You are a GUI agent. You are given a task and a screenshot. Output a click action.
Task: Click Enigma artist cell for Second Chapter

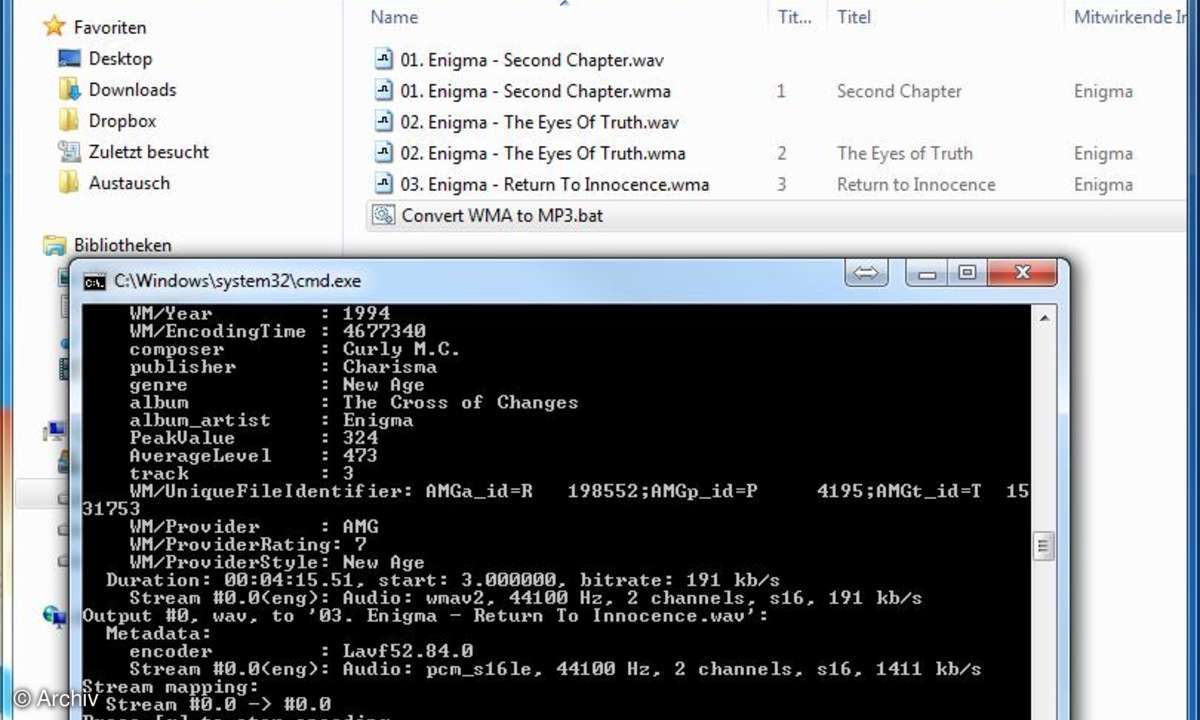tap(1103, 90)
